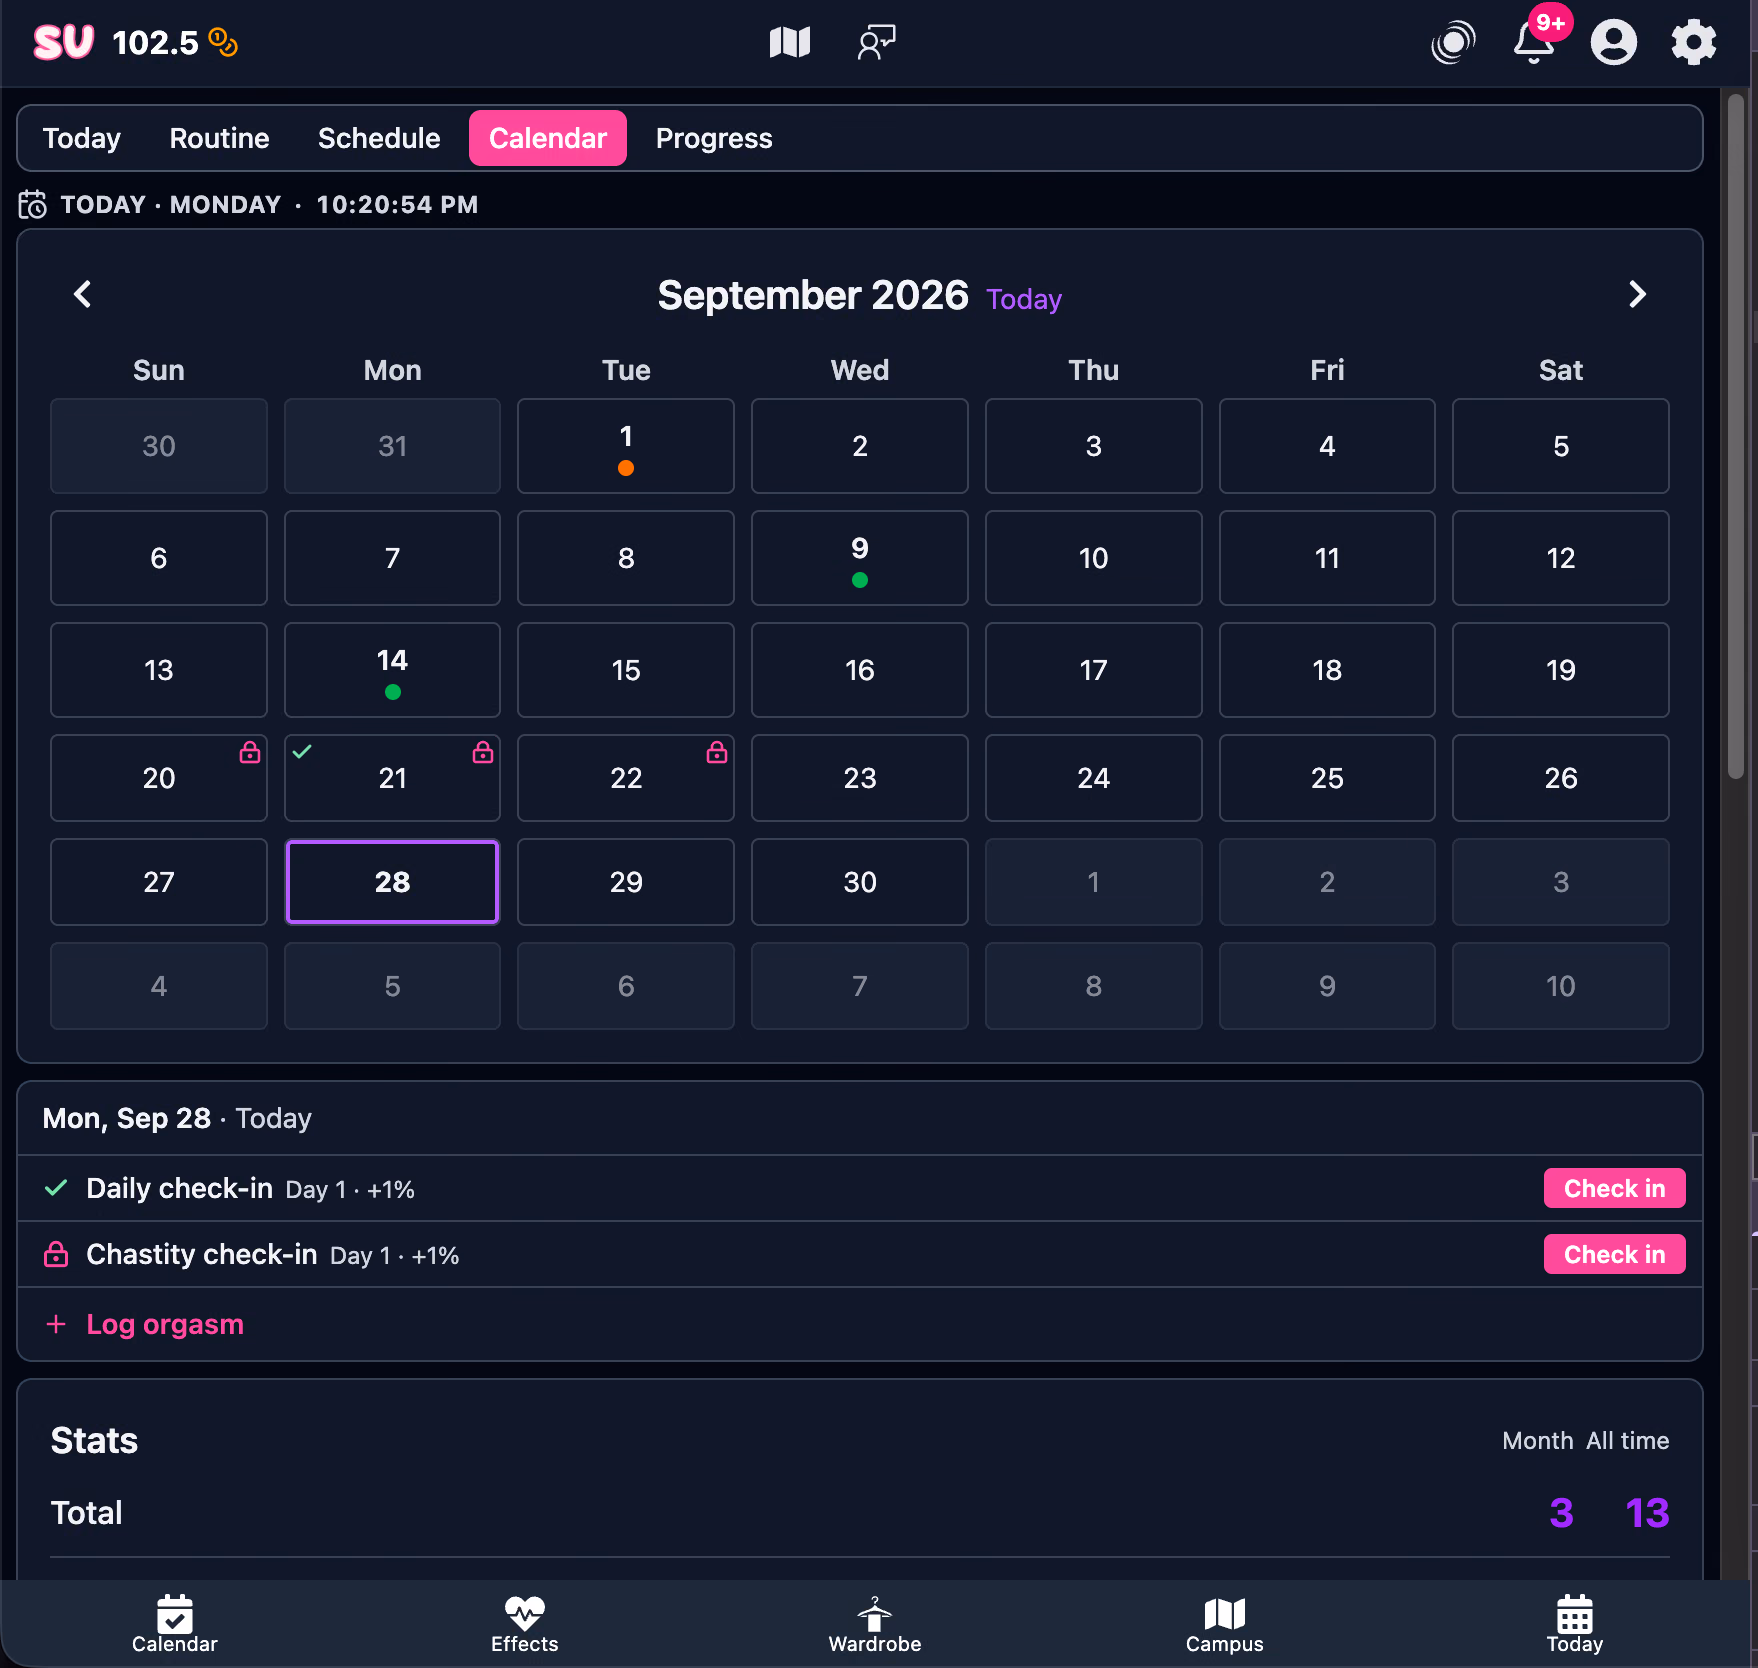
Task: Select the Calendar tab
Action: coord(548,138)
